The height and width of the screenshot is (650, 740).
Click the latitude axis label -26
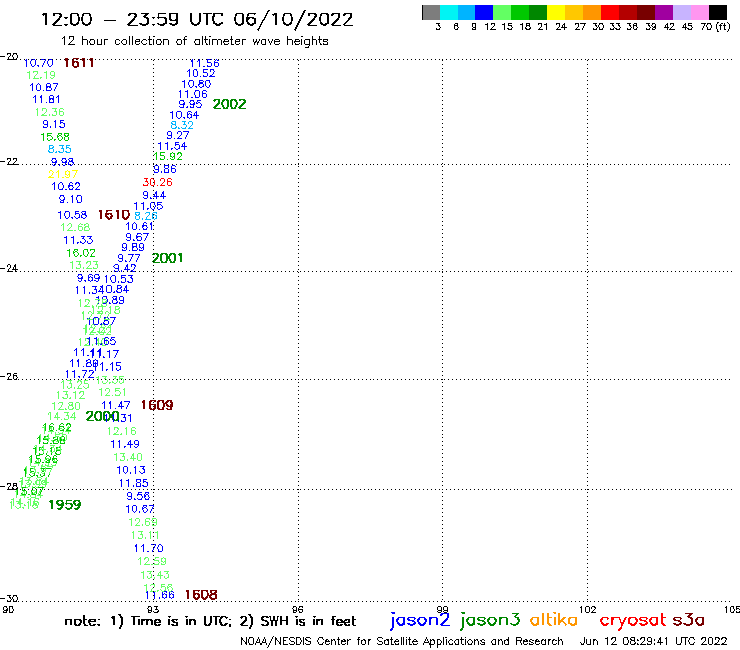point(9,377)
